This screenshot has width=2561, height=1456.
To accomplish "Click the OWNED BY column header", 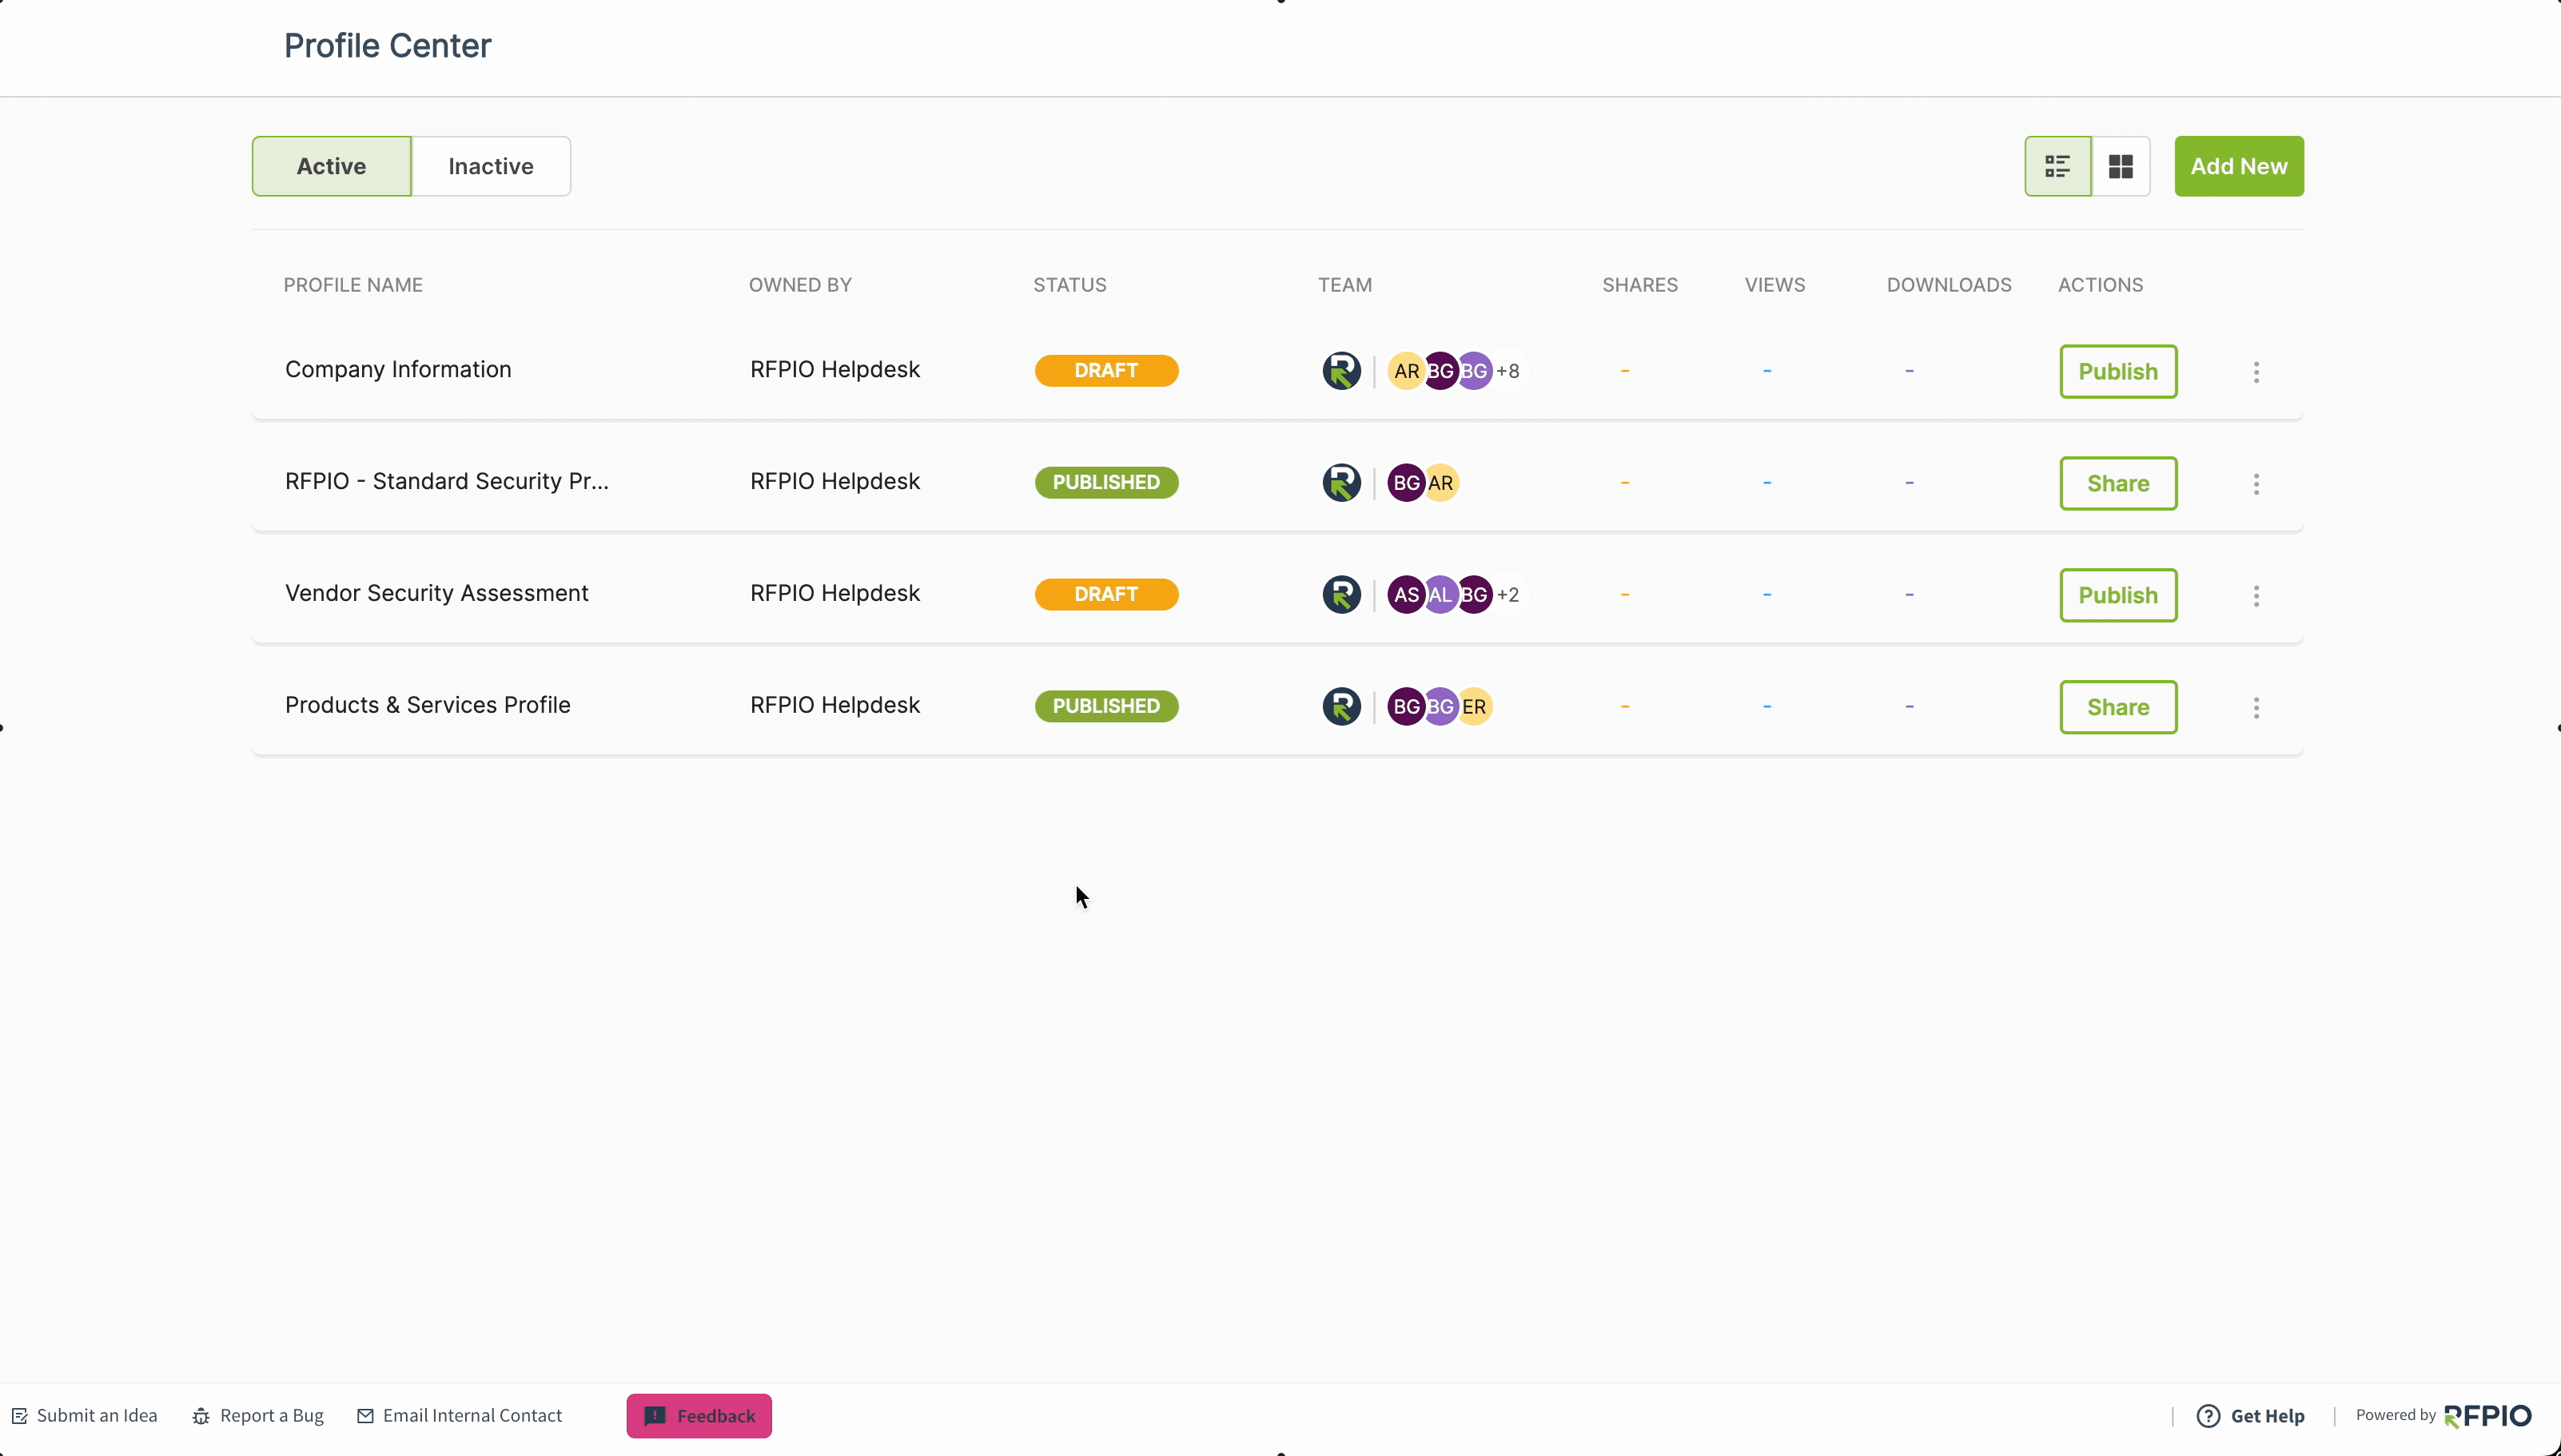I will click(800, 285).
